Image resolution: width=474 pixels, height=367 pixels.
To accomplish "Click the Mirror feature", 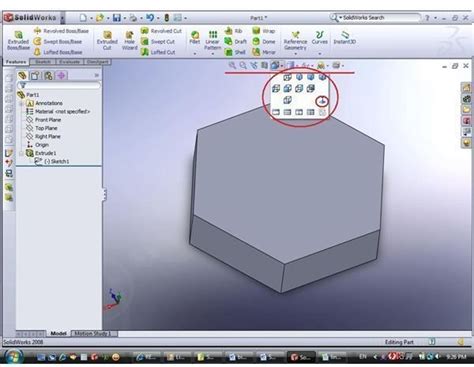I will point(264,52).
